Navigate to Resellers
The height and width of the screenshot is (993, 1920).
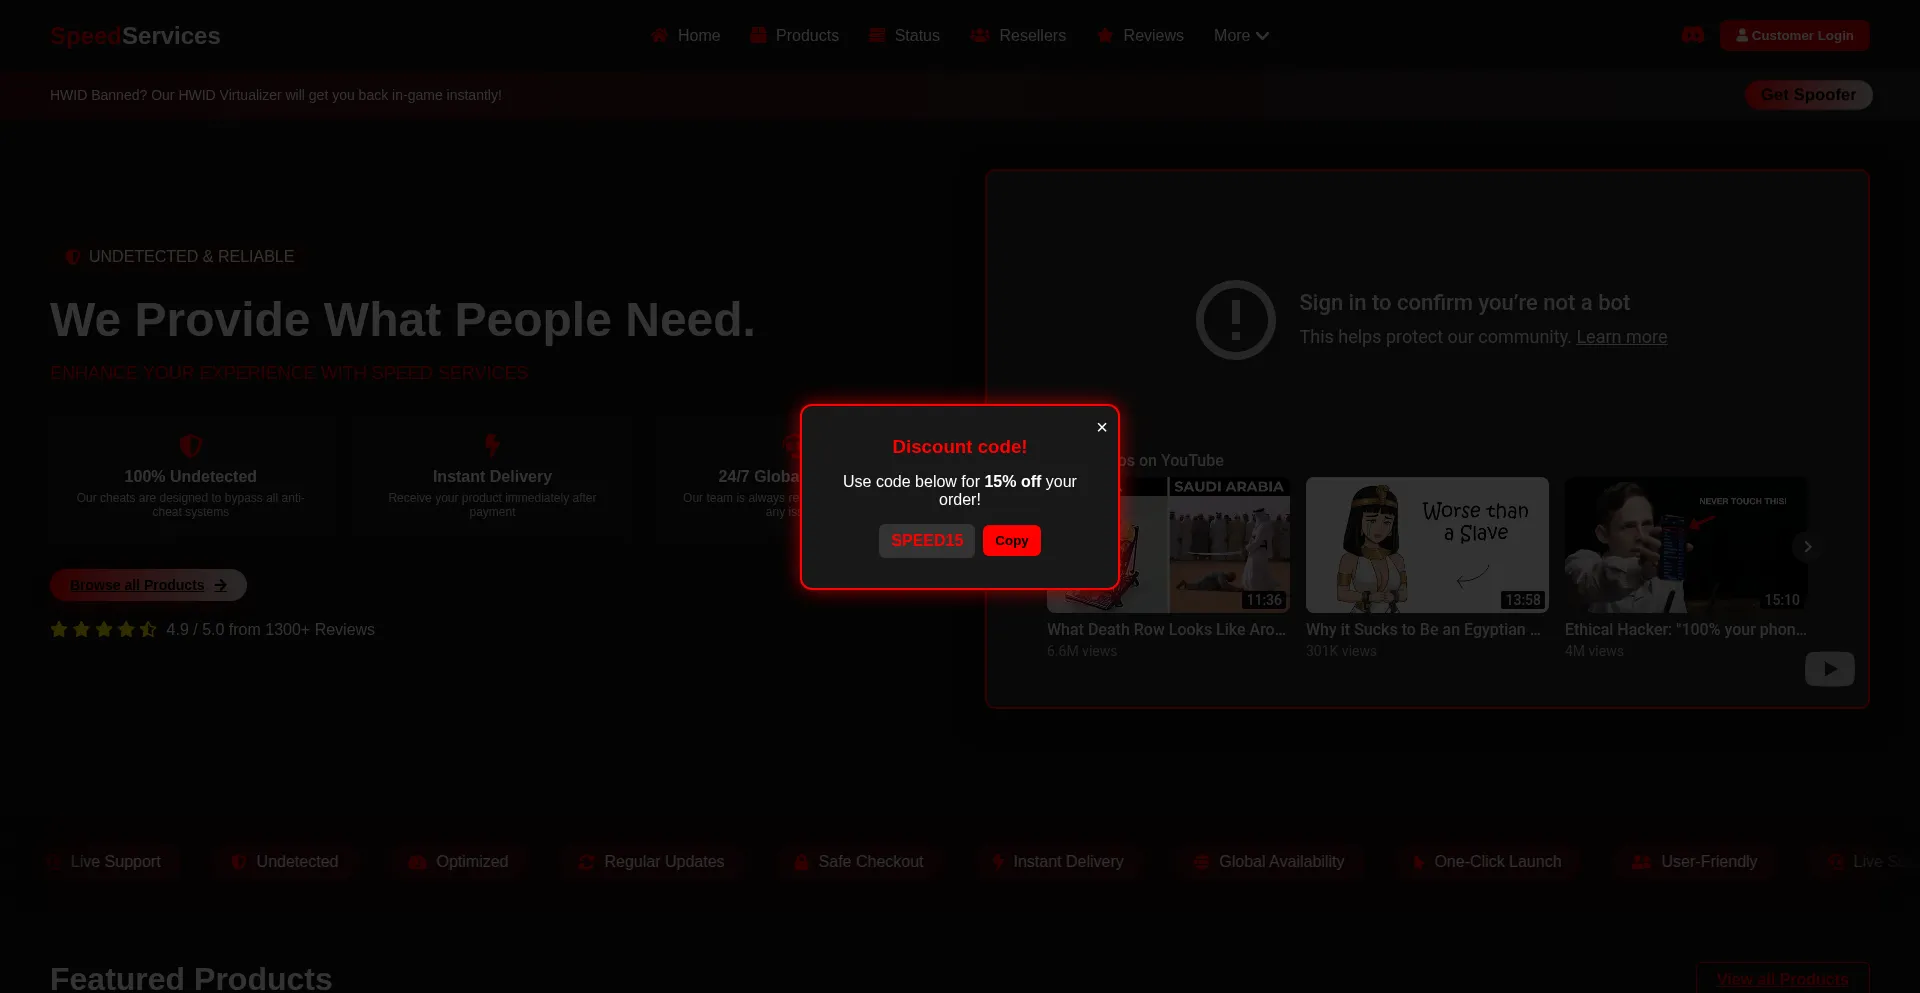point(1019,35)
